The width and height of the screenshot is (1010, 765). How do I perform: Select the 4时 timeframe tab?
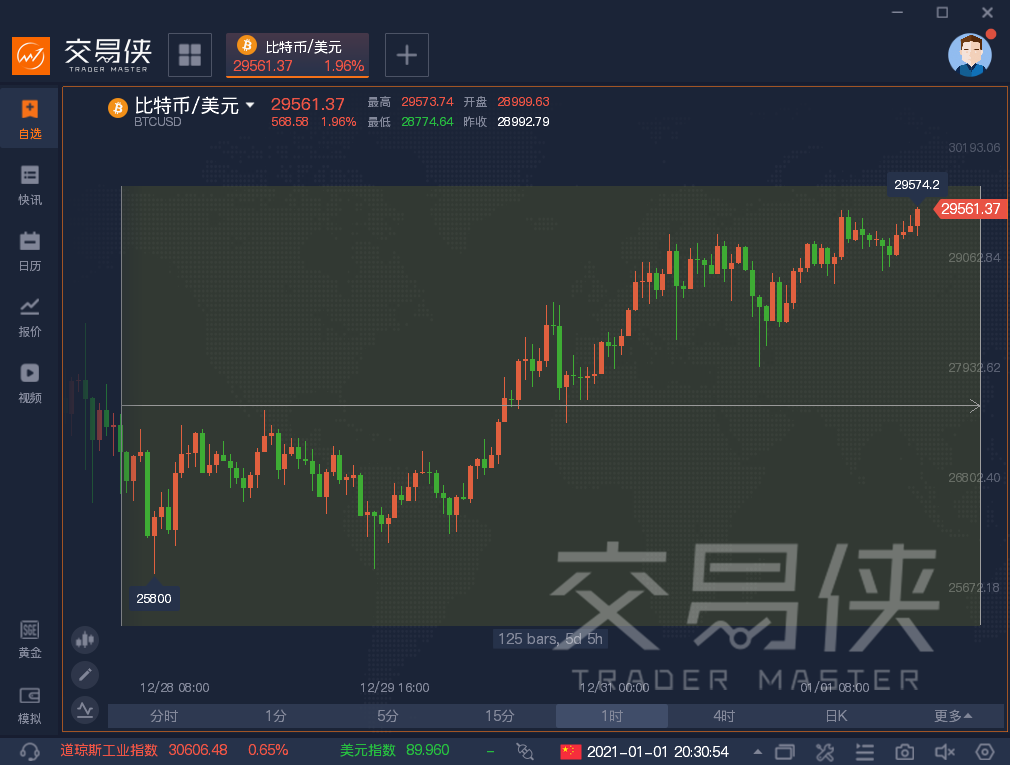[724, 716]
